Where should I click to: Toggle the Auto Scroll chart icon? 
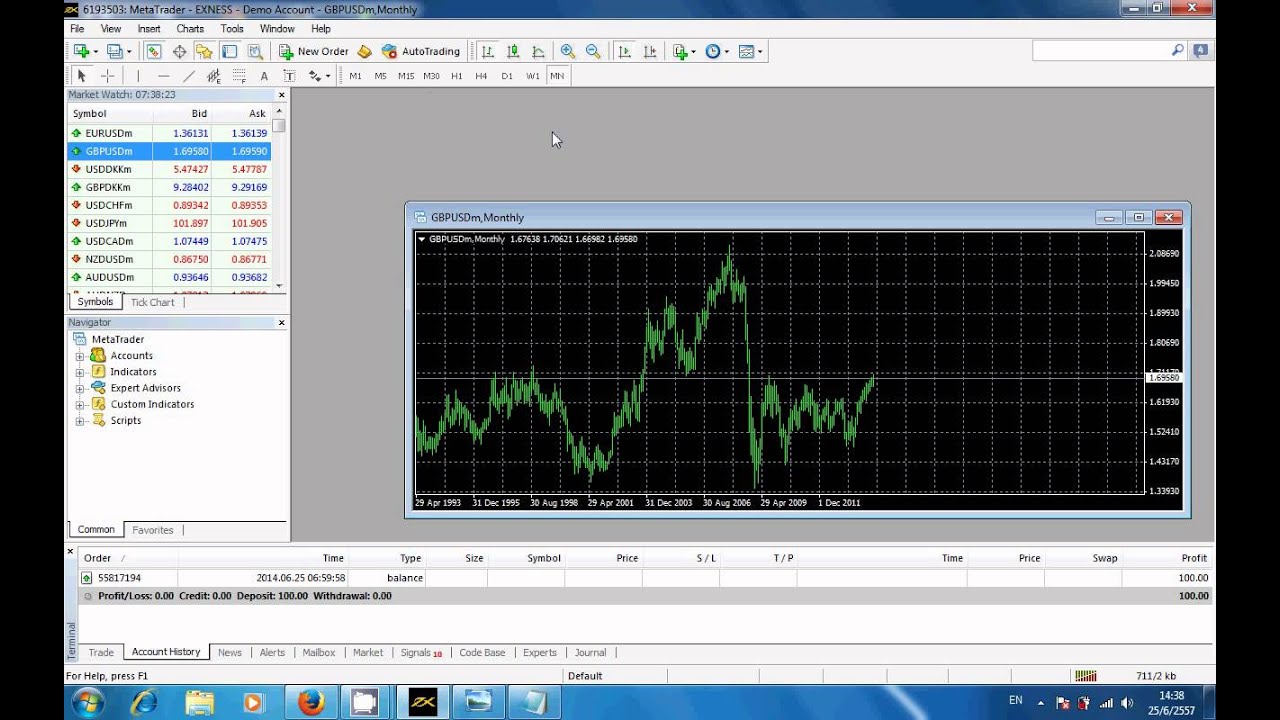tap(624, 51)
